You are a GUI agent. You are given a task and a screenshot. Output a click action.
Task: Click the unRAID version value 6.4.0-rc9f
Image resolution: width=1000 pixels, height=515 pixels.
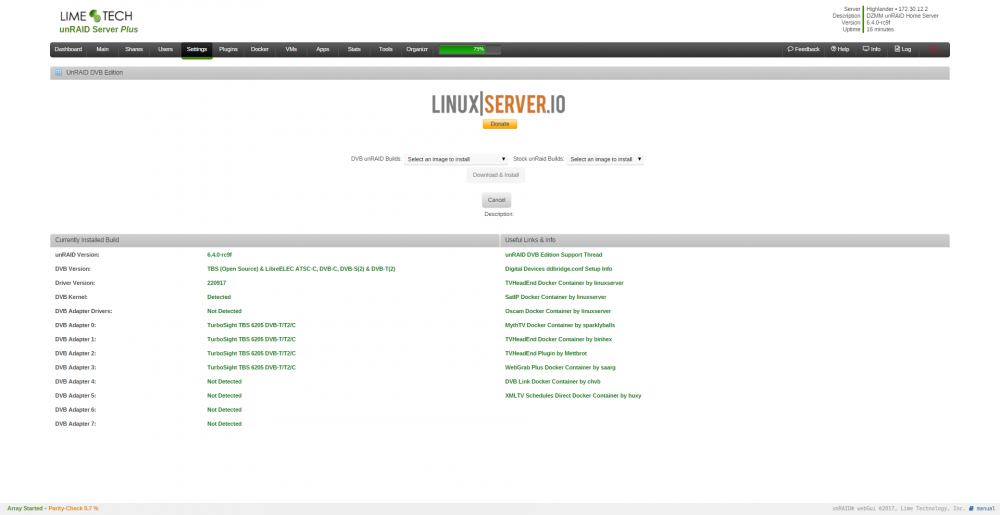pyautogui.click(x=219, y=255)
